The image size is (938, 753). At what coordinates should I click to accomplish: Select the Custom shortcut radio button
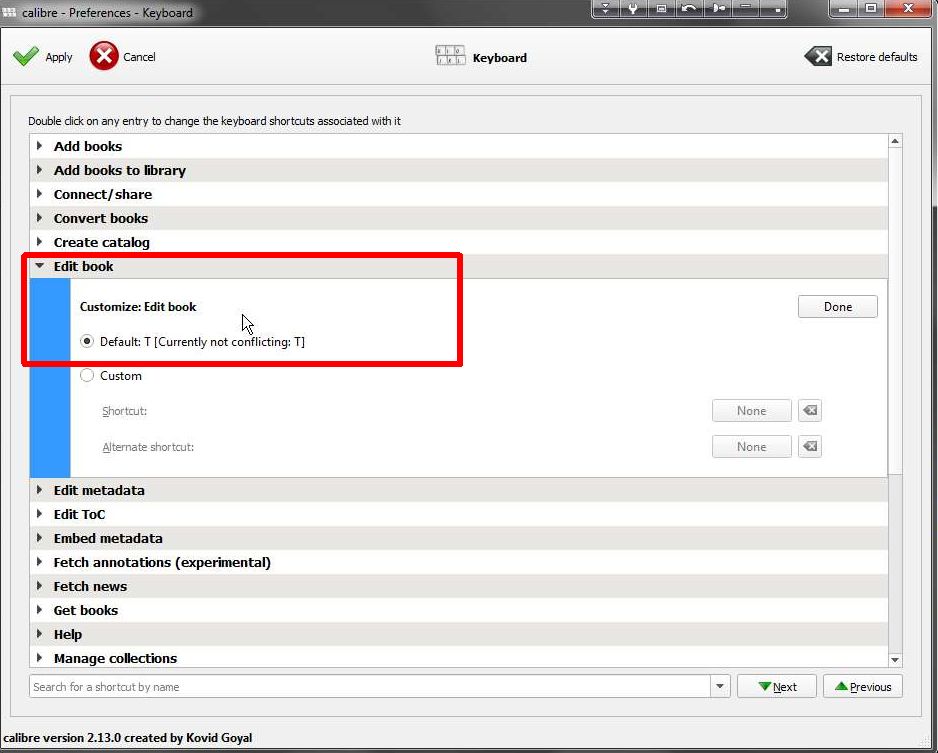coord(87,376)
